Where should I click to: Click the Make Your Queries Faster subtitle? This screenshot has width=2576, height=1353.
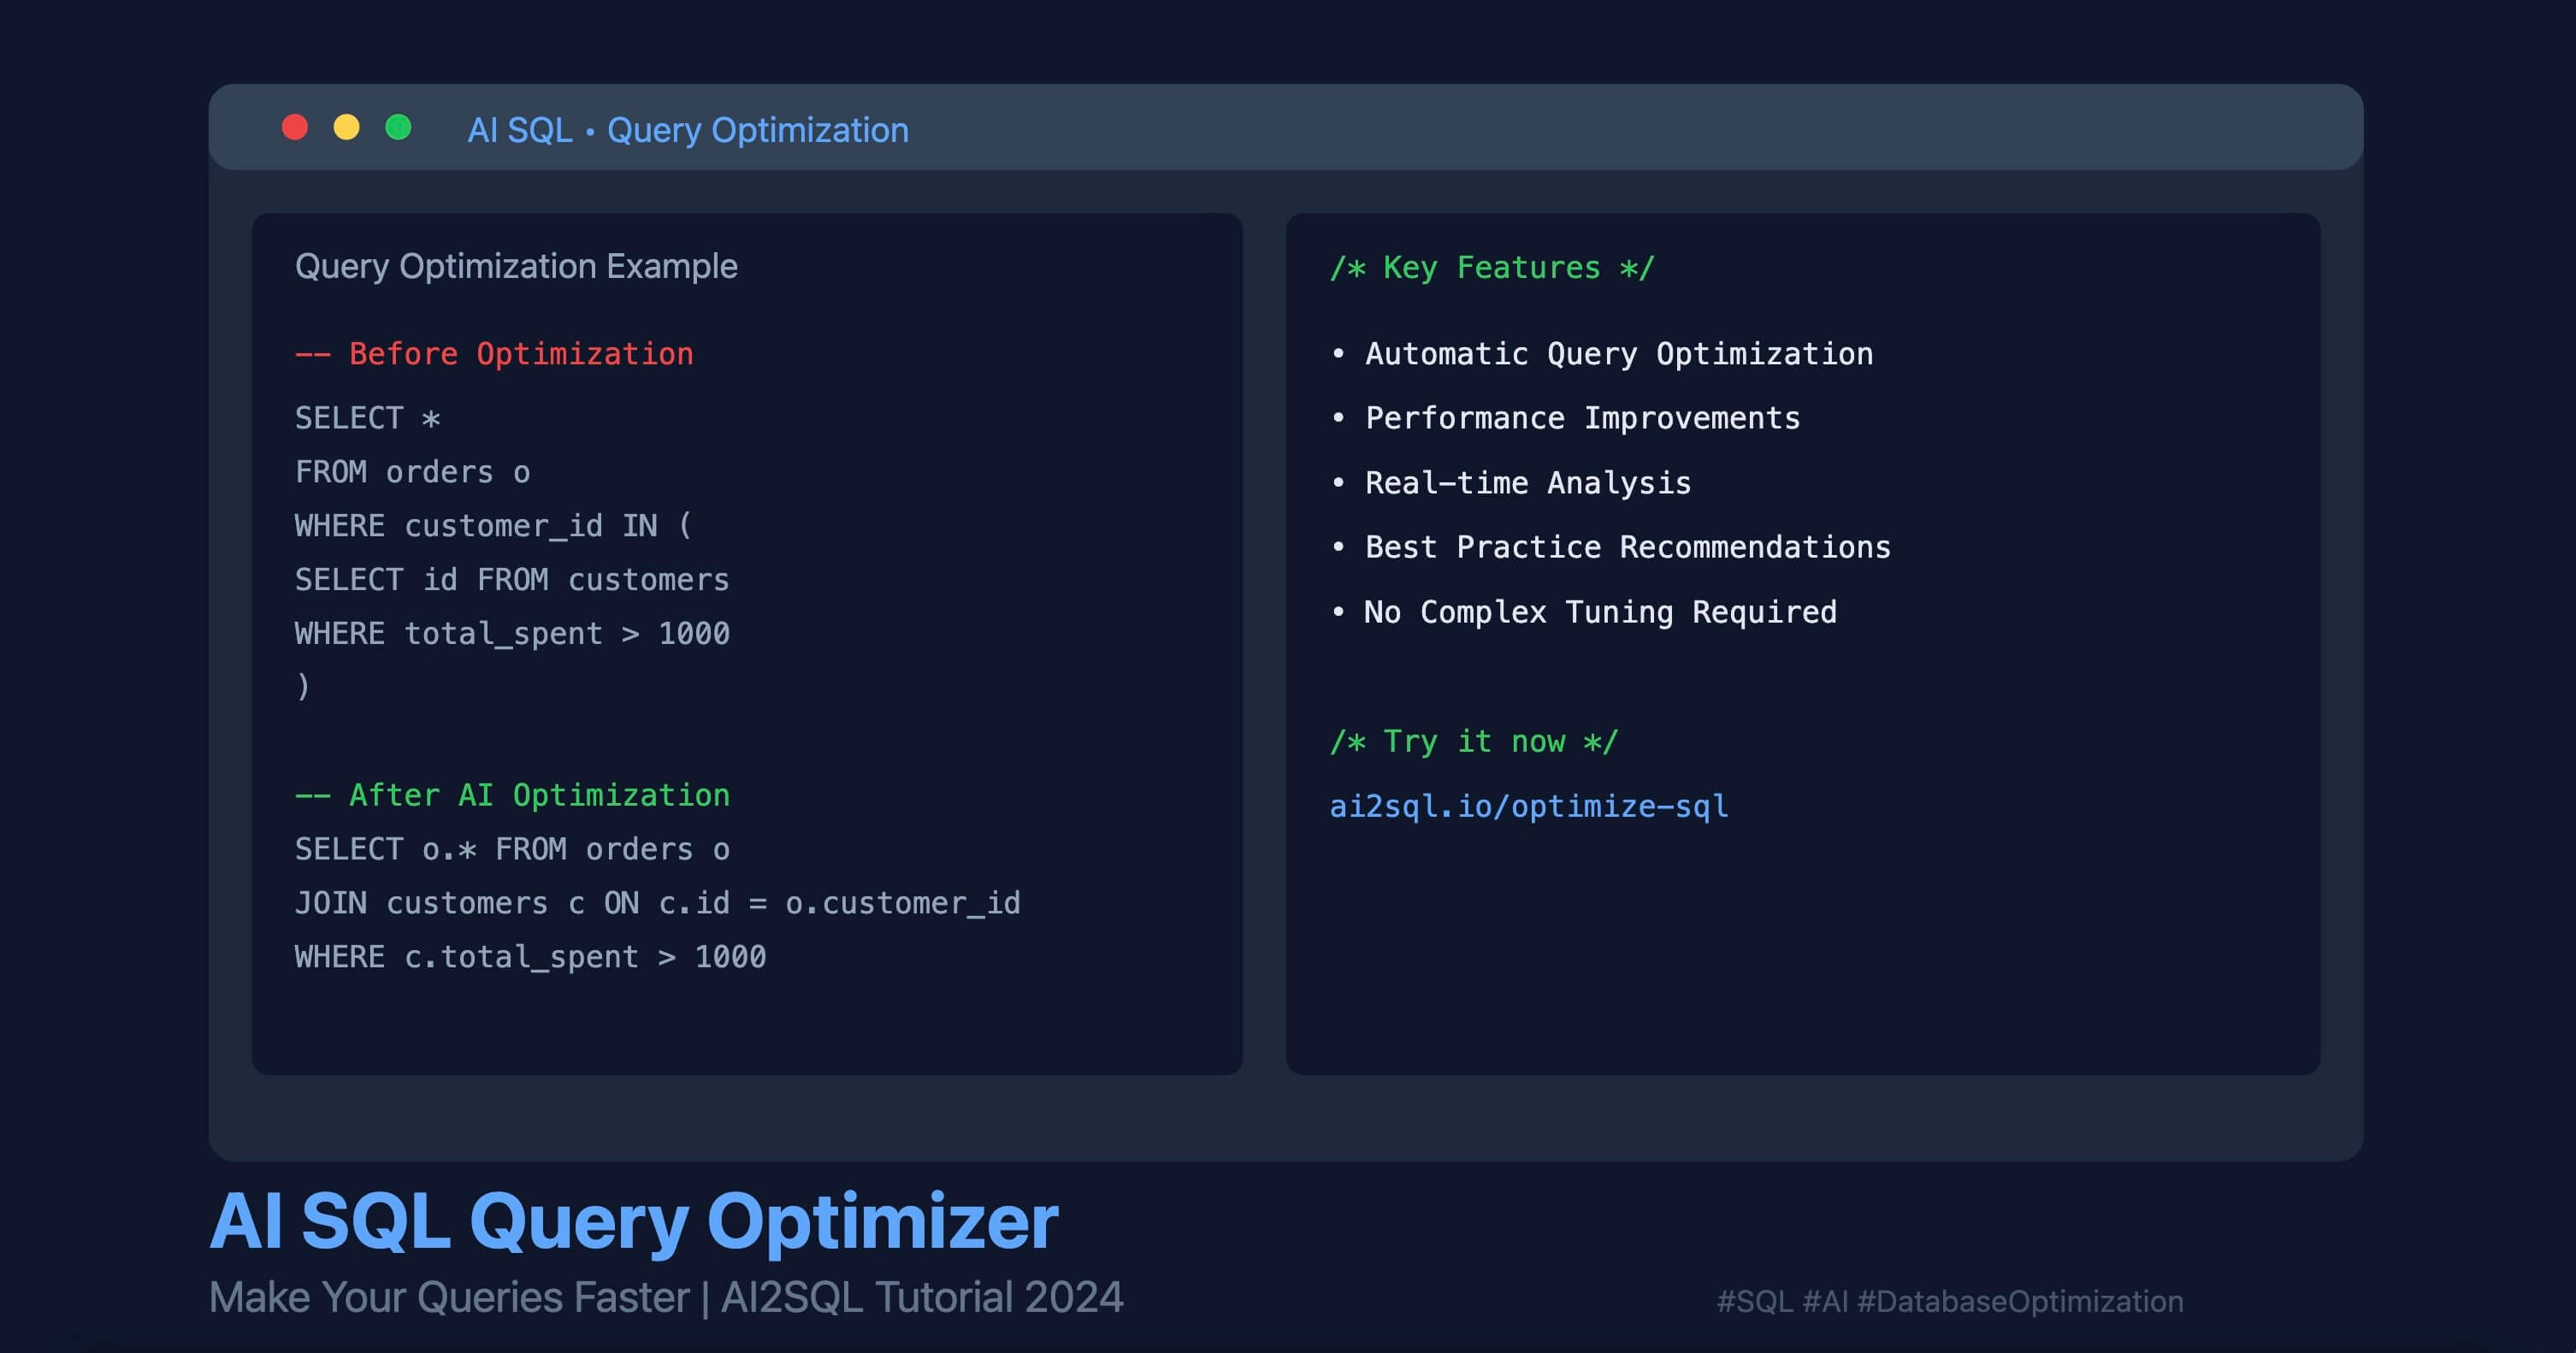coord(666,1297)
